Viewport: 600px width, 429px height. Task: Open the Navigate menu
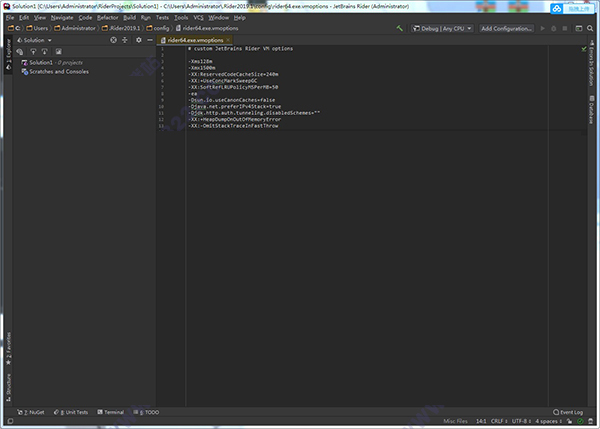coord(62,18)
